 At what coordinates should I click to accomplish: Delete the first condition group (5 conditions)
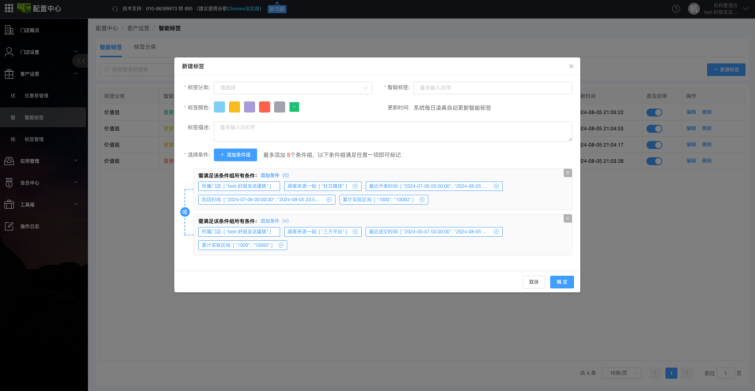coord(567,173)
